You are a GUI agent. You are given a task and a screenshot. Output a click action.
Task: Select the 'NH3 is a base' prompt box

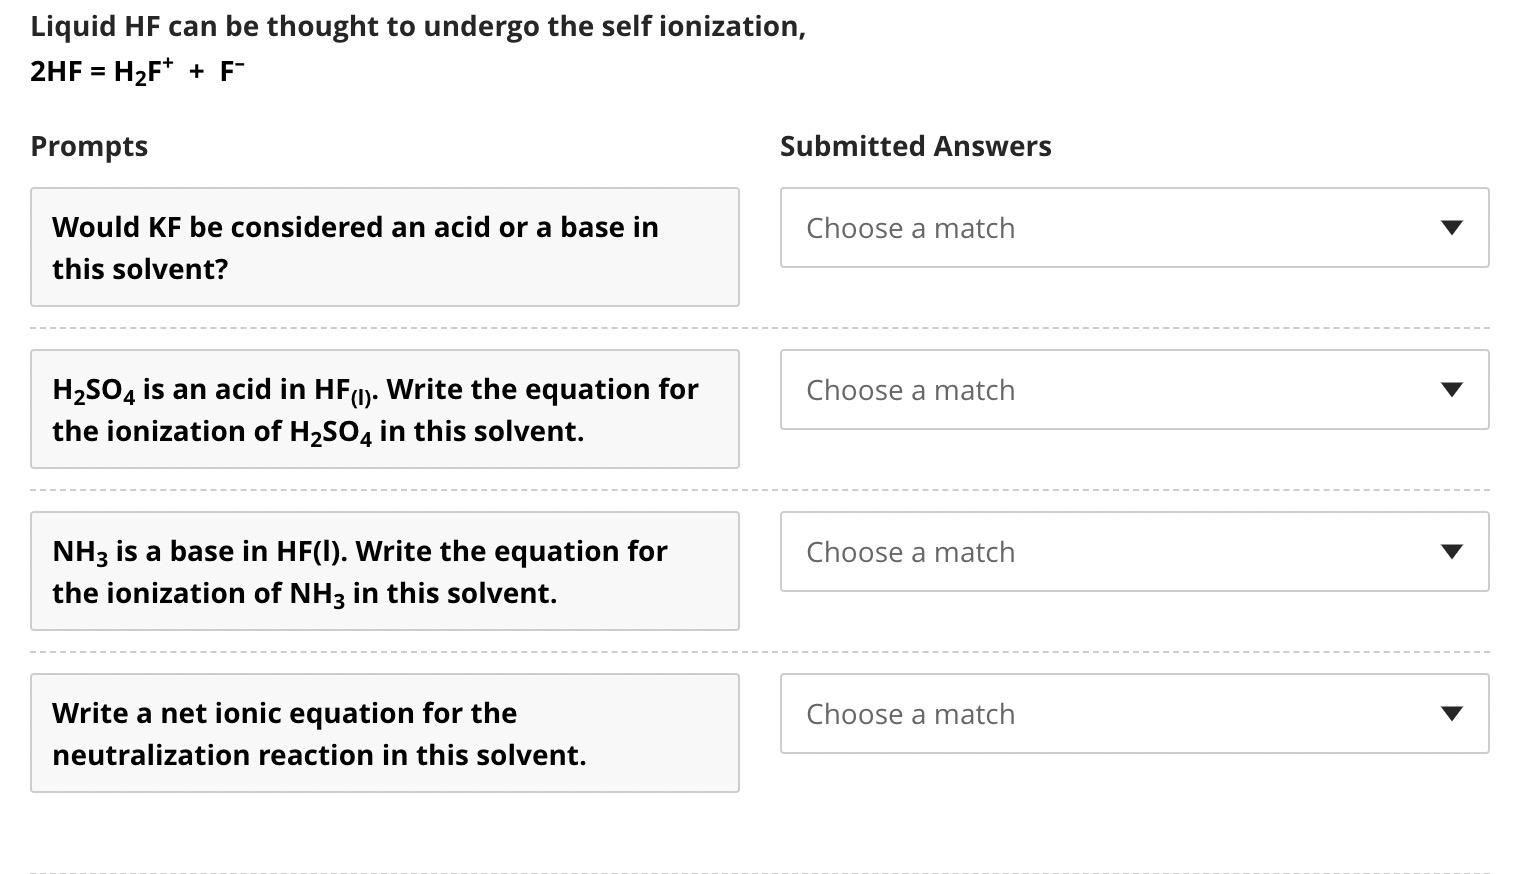(384, 571)
